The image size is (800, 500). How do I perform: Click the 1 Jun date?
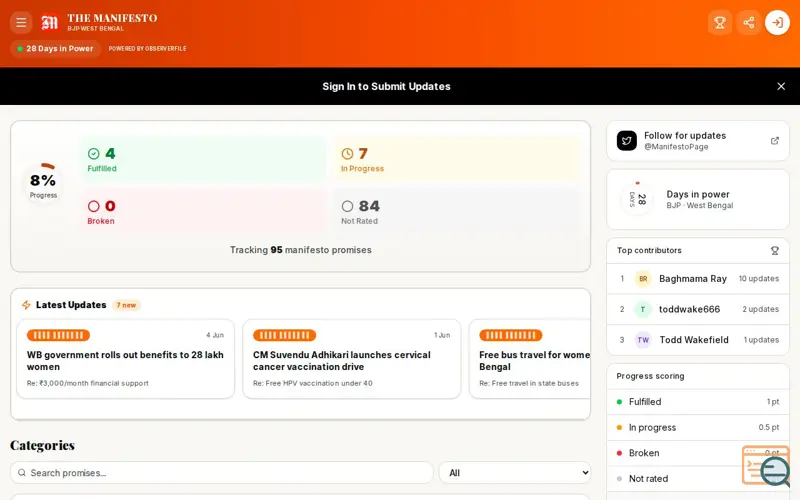coord(442,335)
